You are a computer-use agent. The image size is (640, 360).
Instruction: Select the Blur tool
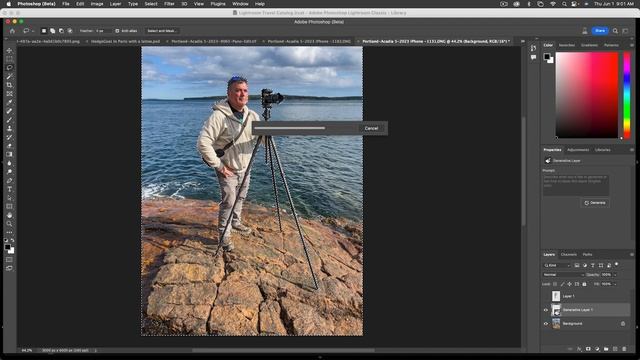[9, 163]
